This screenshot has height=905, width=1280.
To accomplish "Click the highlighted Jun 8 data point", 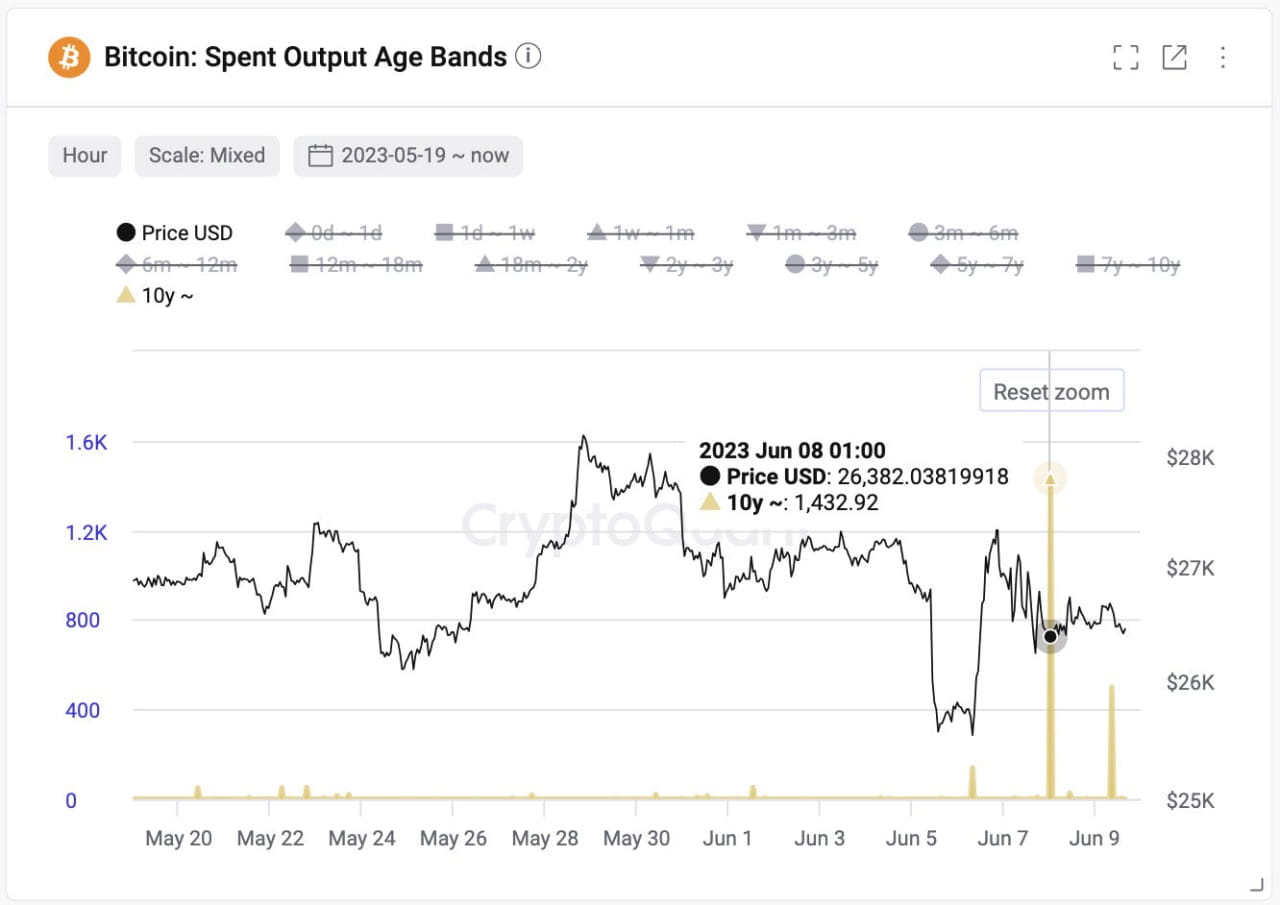I will (x=1050, y=636).
